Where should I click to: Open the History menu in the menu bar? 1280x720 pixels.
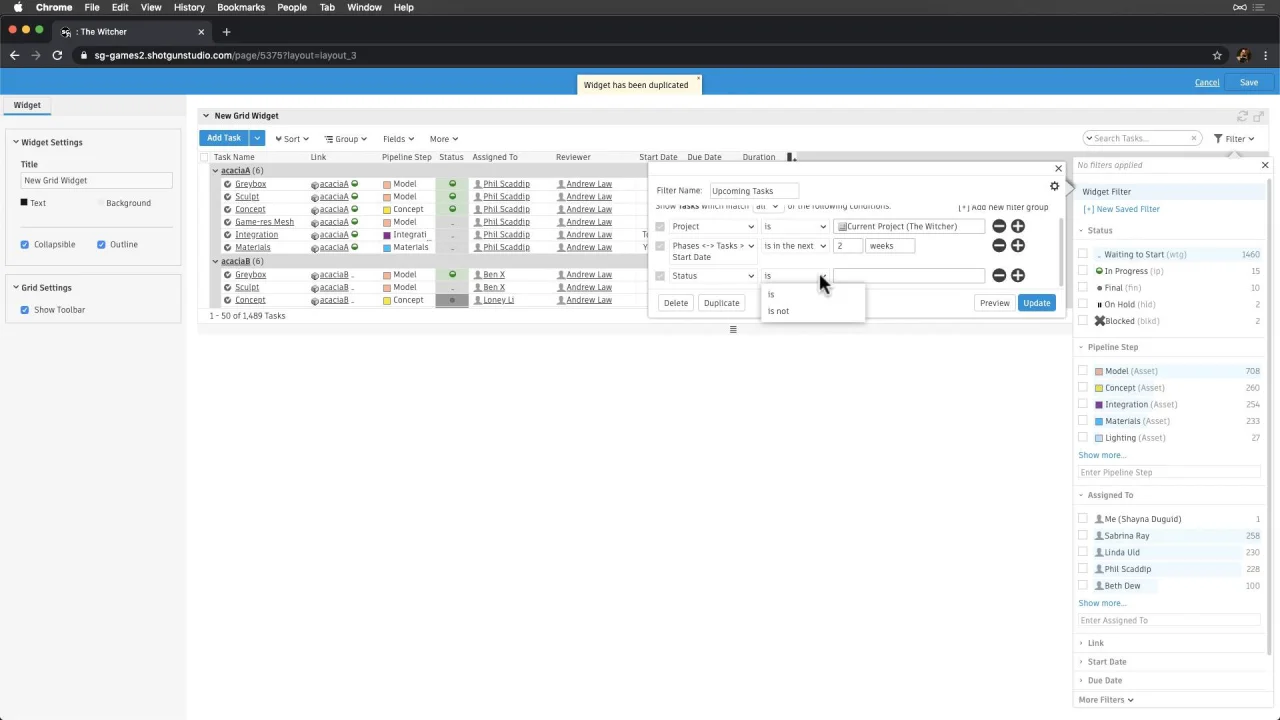189,7
